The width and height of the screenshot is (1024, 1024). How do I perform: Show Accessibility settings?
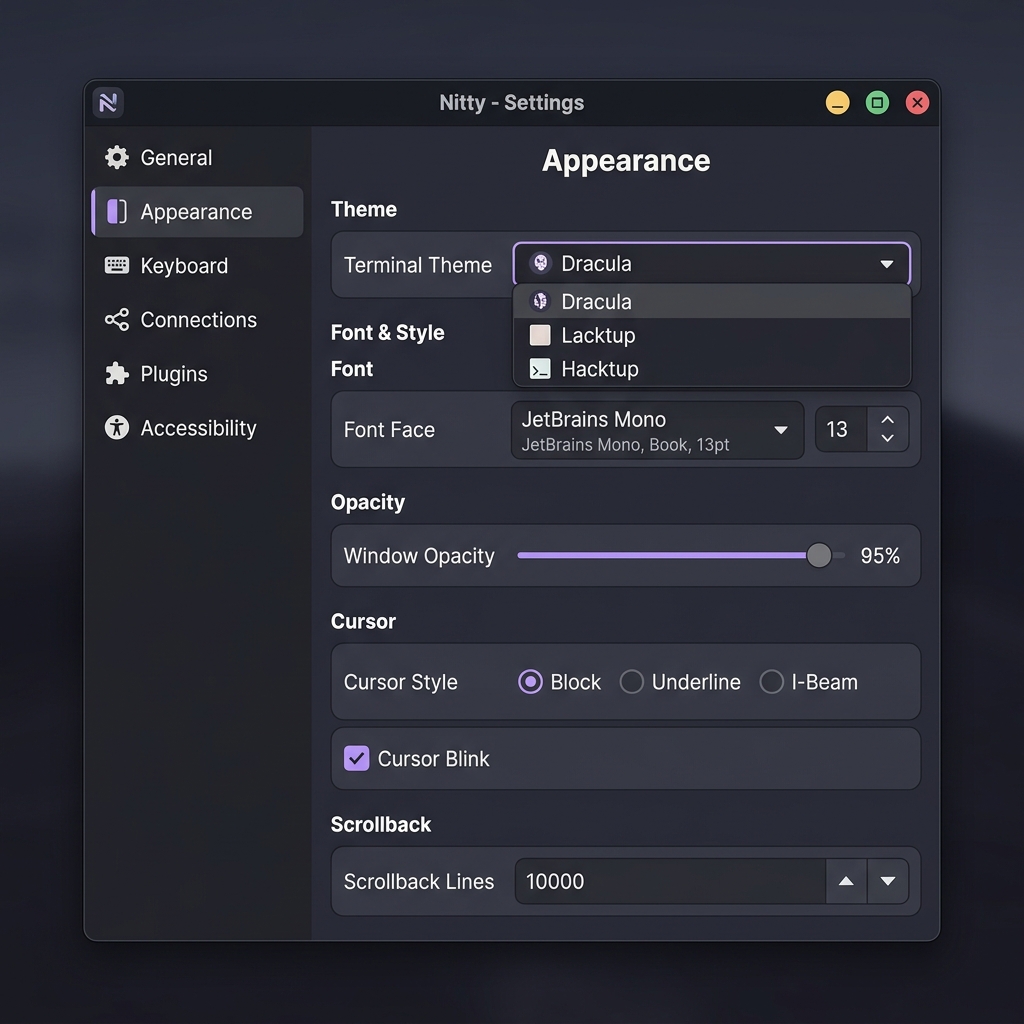[197, 428]
